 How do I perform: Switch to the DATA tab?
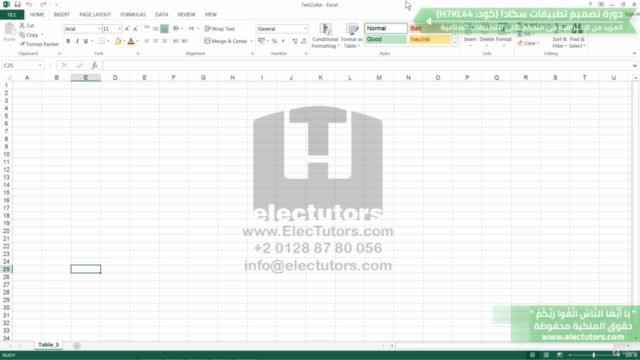(162, 15)
